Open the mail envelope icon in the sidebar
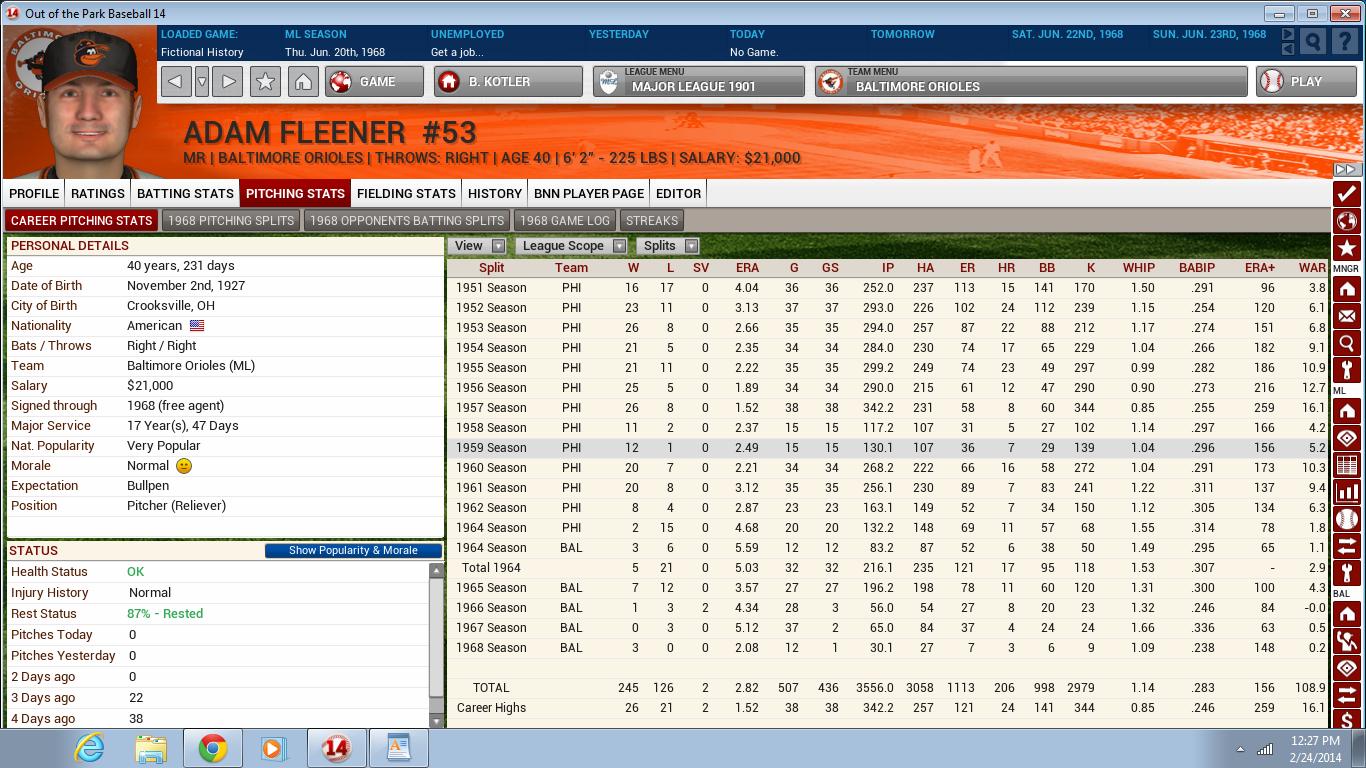This screenshot has width=1366, height=768. click(1347, 316)
